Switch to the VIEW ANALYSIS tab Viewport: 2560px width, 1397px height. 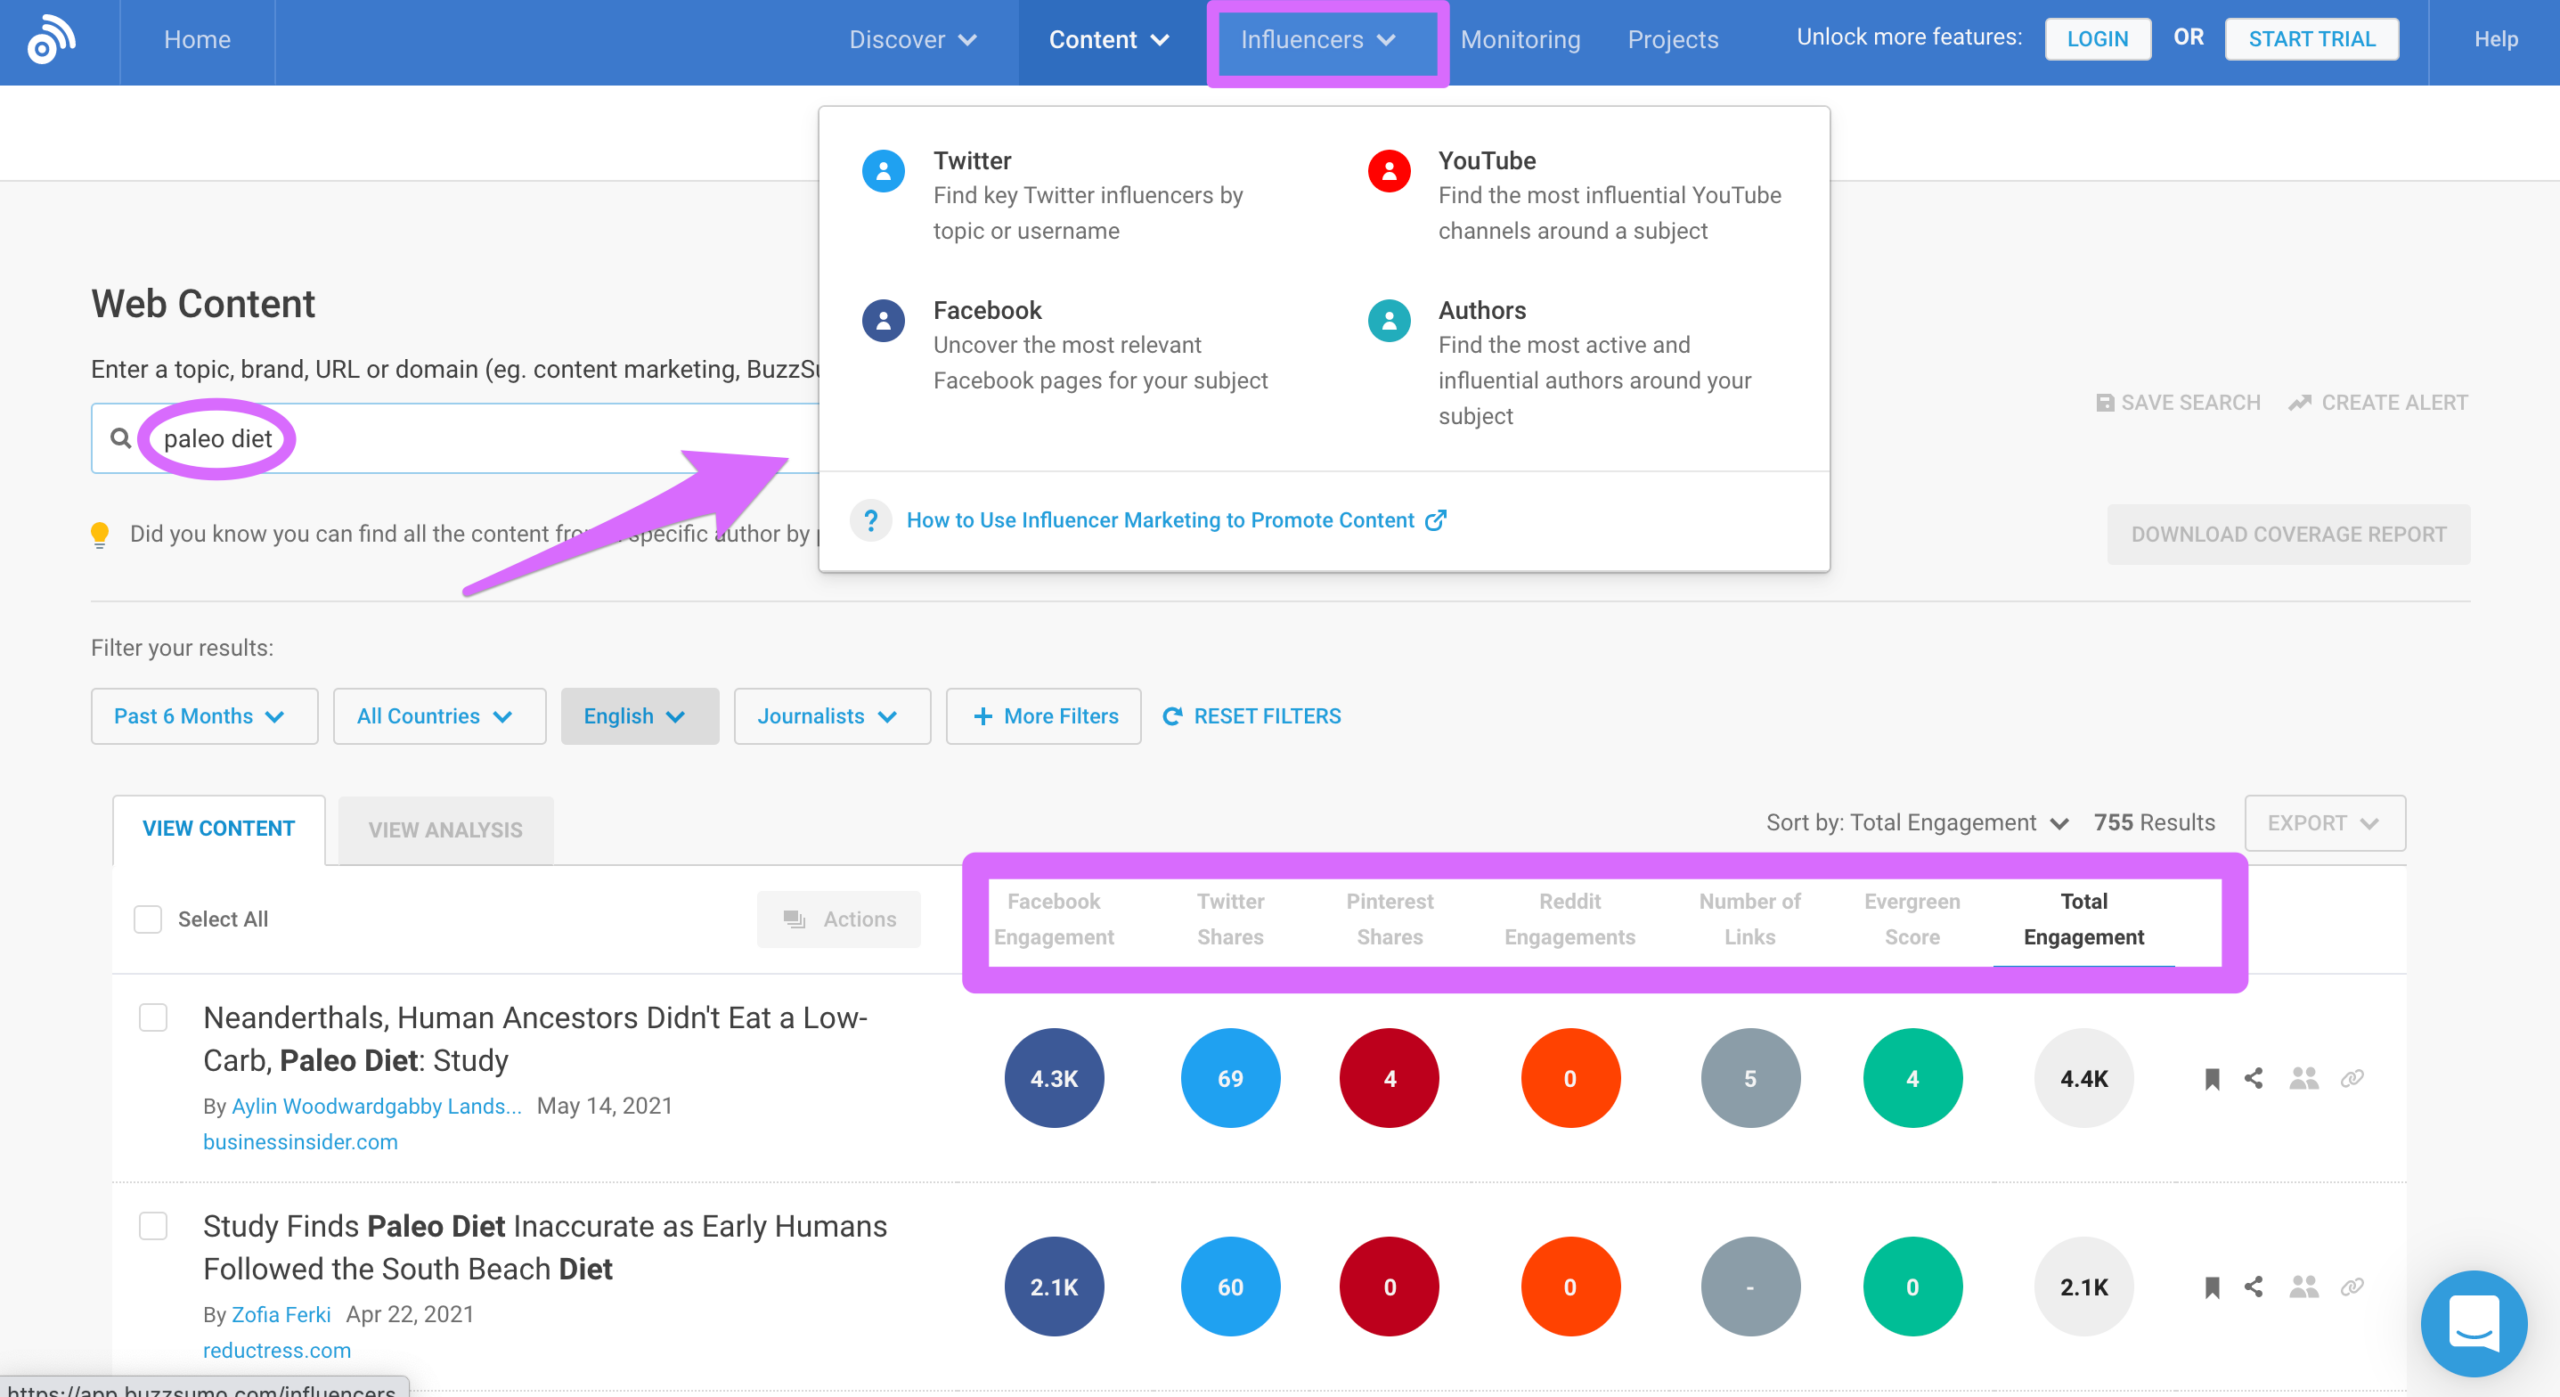point(446,830)
